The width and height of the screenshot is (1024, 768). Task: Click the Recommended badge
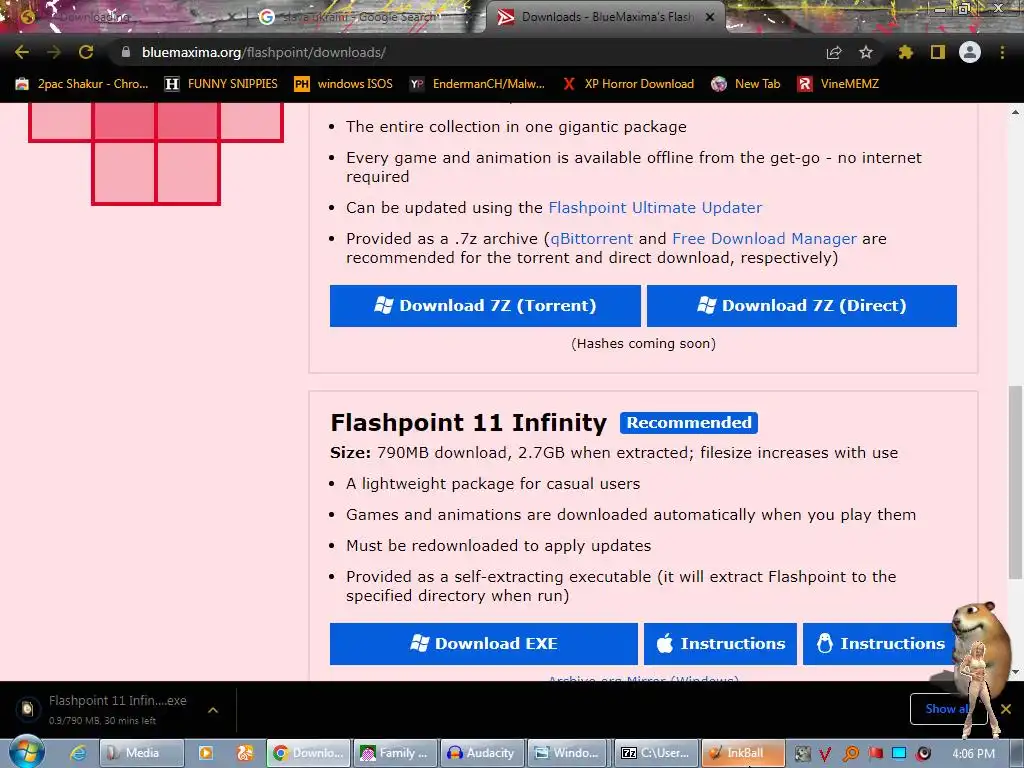[689, 423]
